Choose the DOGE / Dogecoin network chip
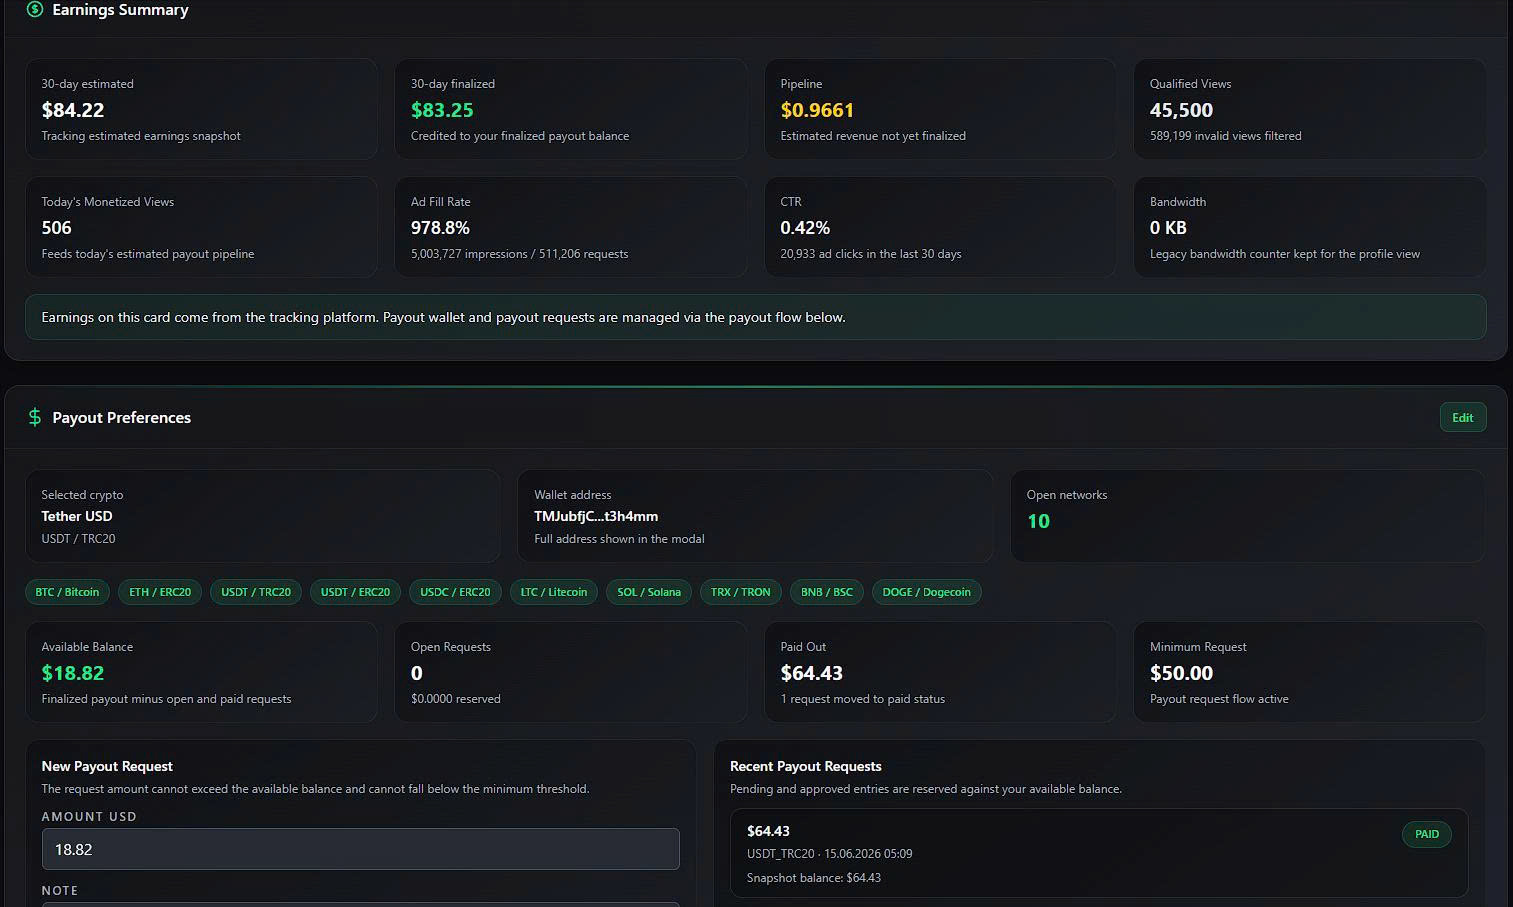1513x907 pixels. click(927, 592)
